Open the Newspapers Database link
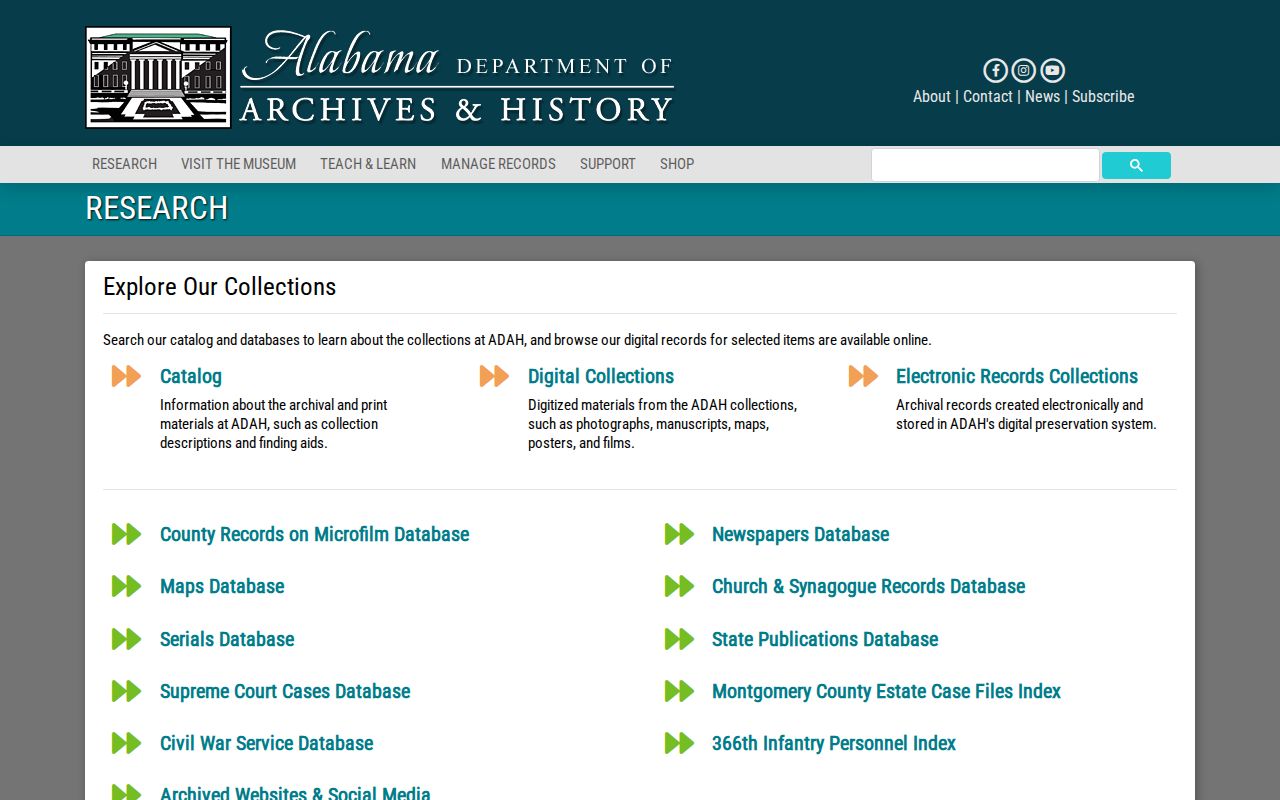This screenshot has width=1280, height=800. (x=801, y=534)
